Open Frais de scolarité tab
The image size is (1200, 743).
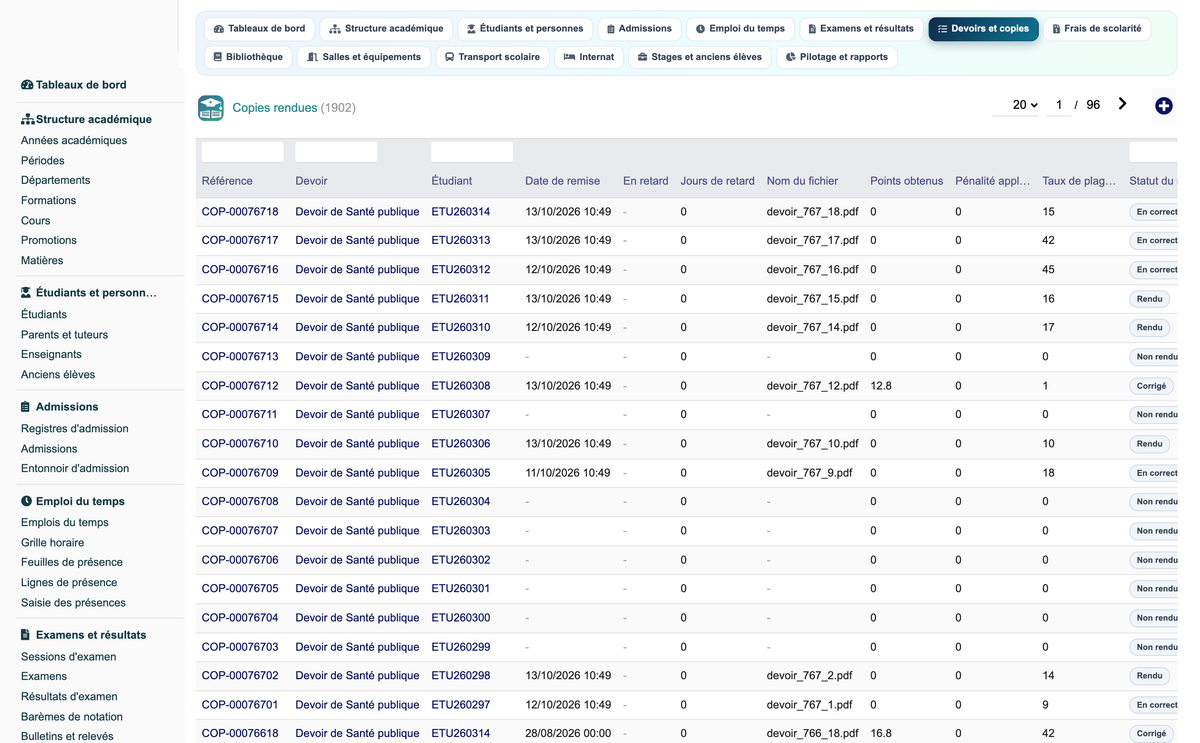[1097, 29]
